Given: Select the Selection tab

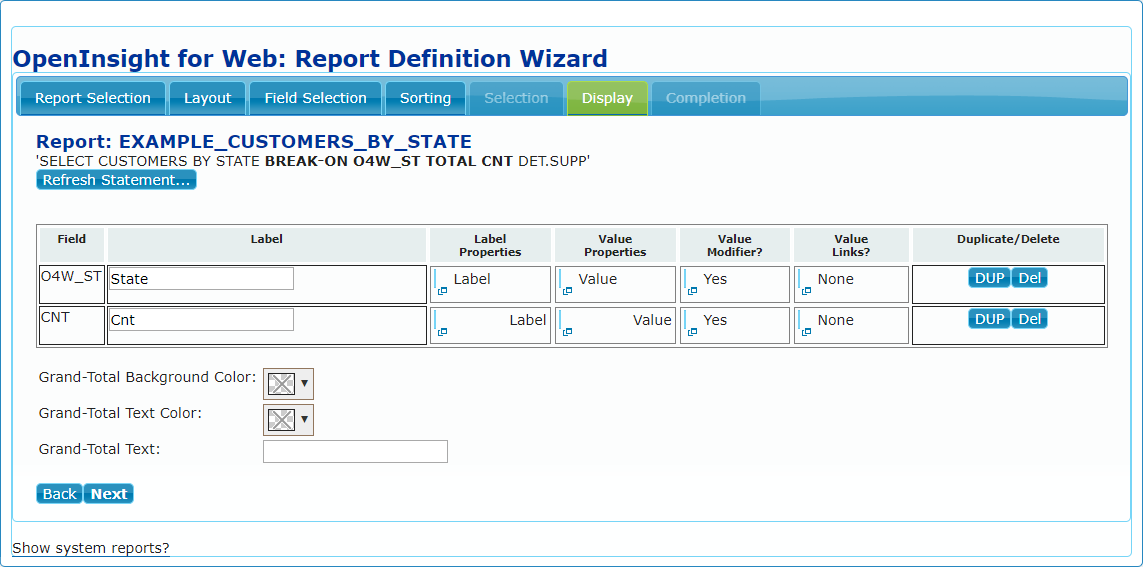Looking at the screenshot, I should (x=516, y=98).
